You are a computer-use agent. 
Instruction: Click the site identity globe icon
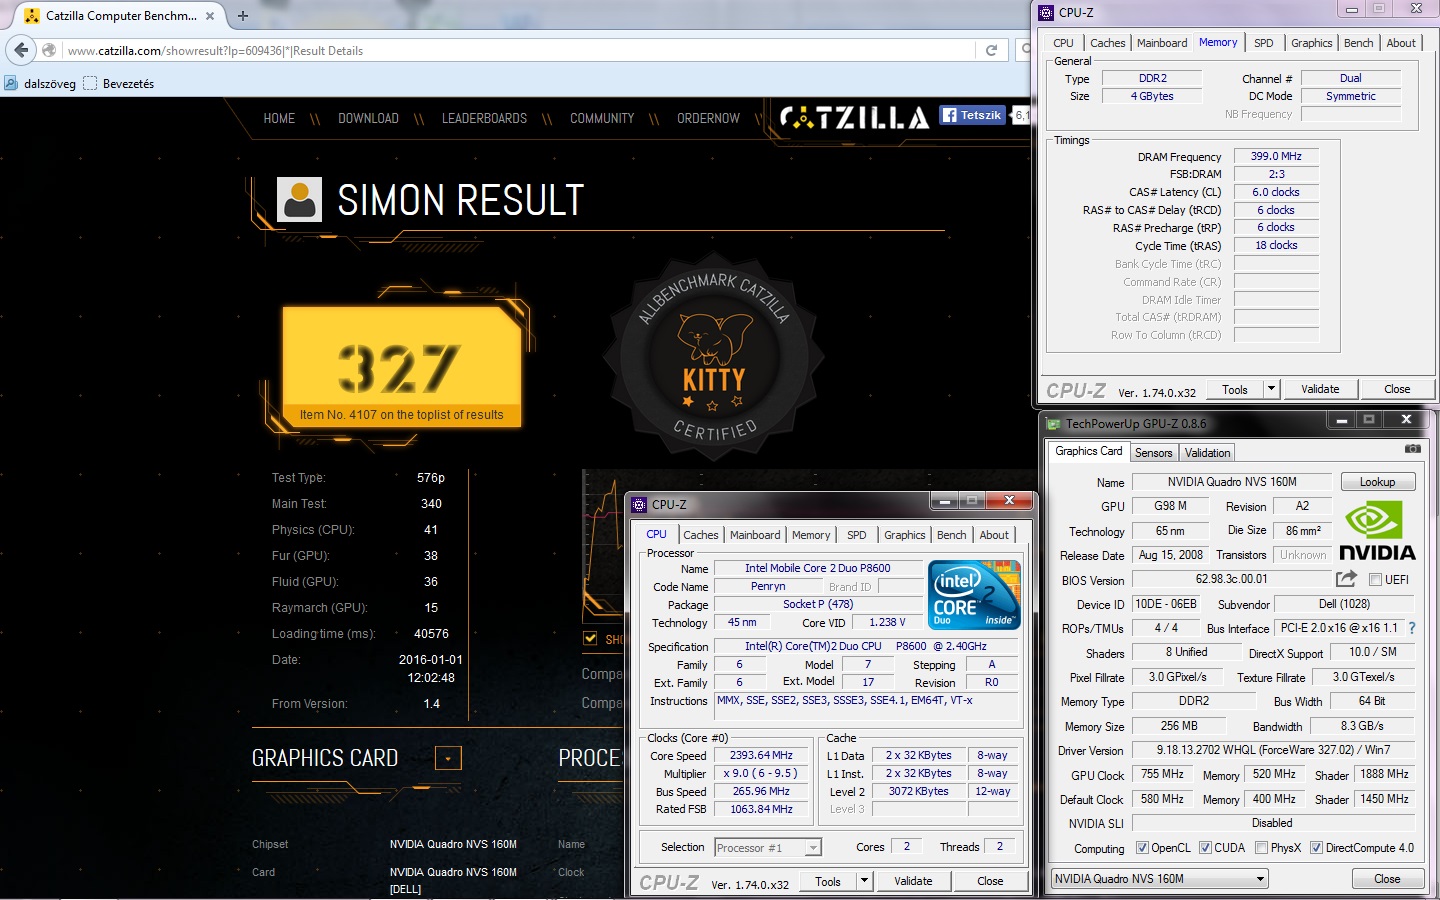pyautogui.click(x=49, y=50)
